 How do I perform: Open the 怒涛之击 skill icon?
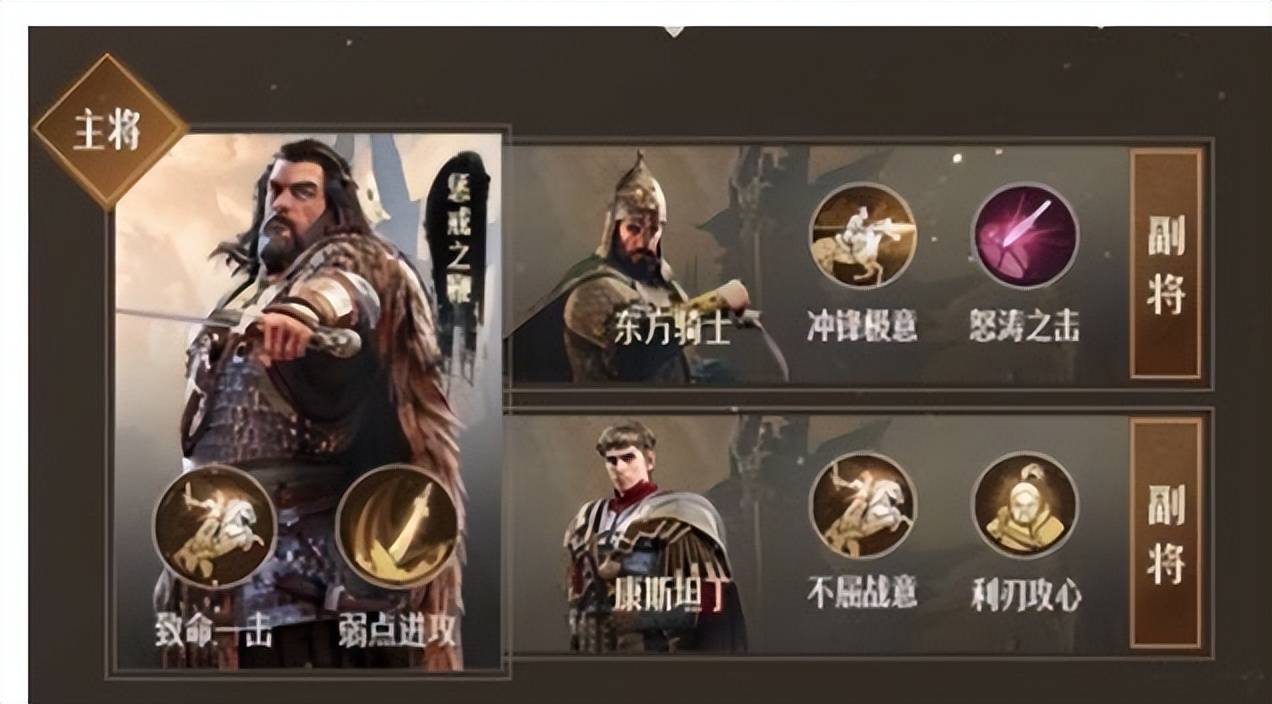tap(1025, 236)
